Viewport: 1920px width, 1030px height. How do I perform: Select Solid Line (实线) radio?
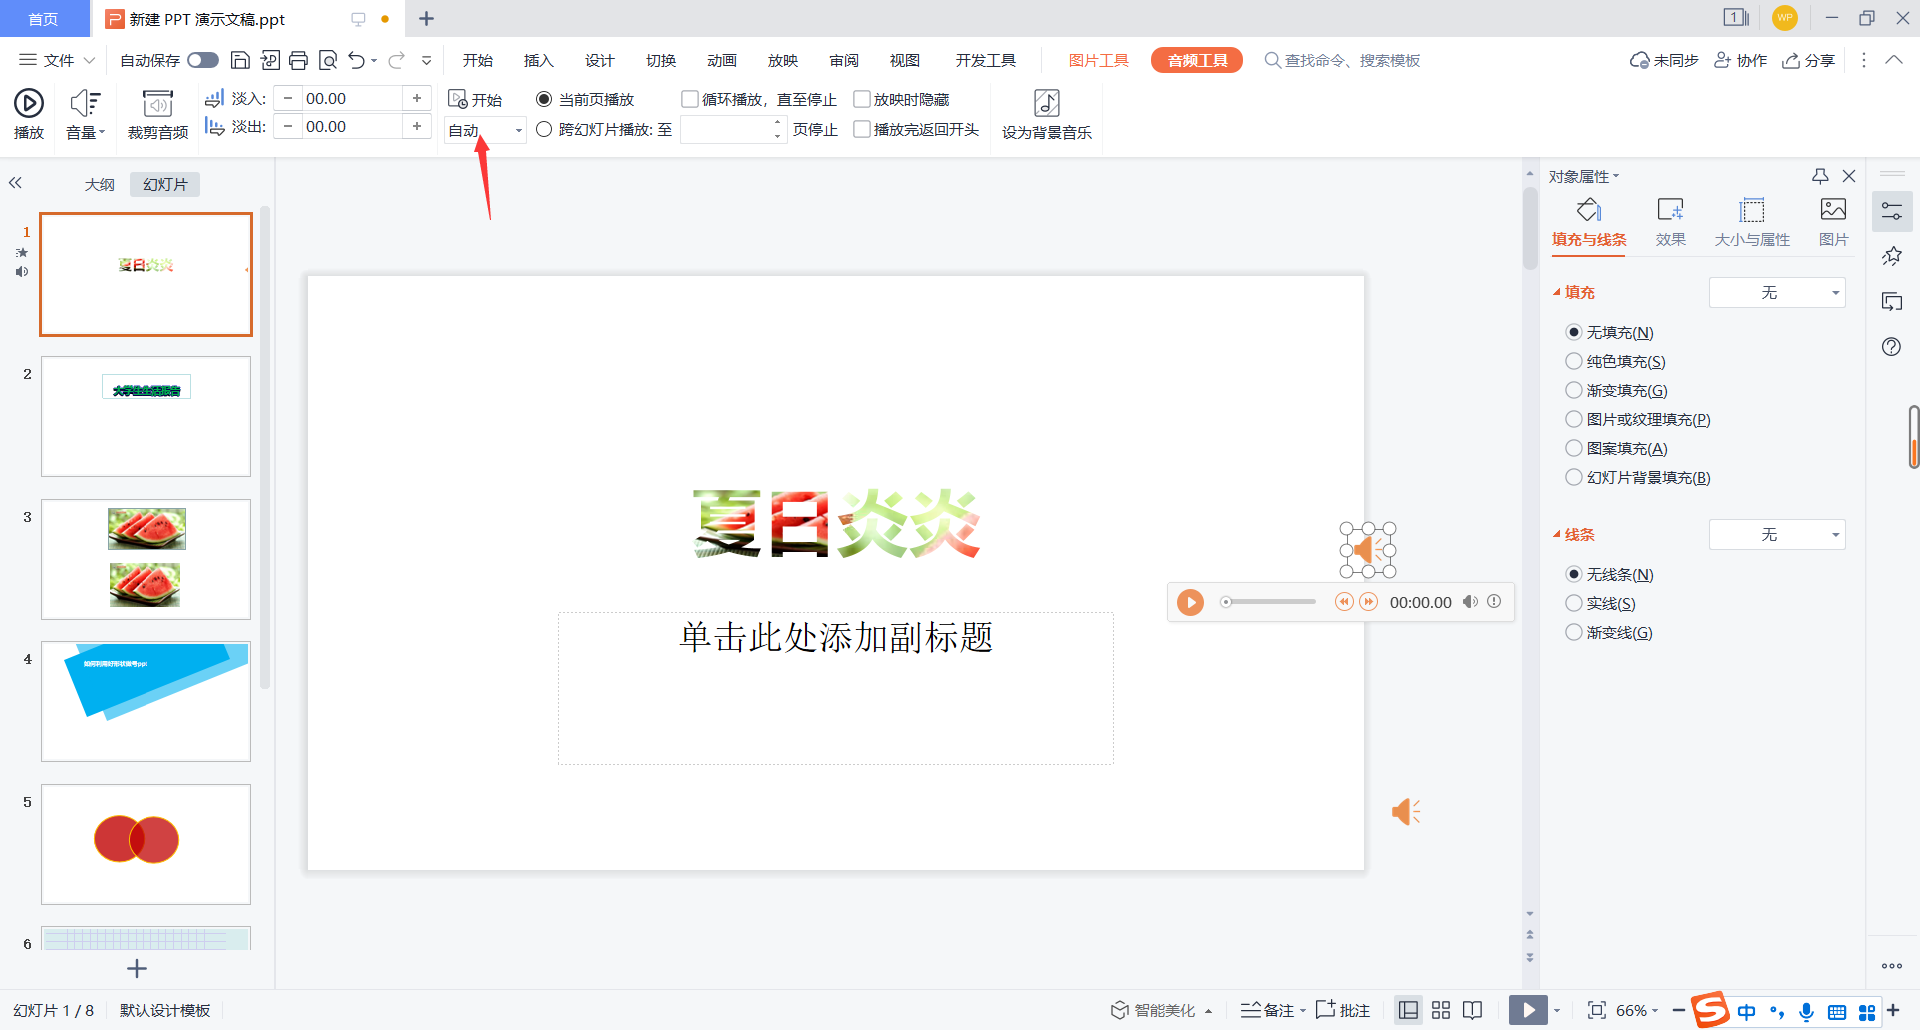(1574, 603)
